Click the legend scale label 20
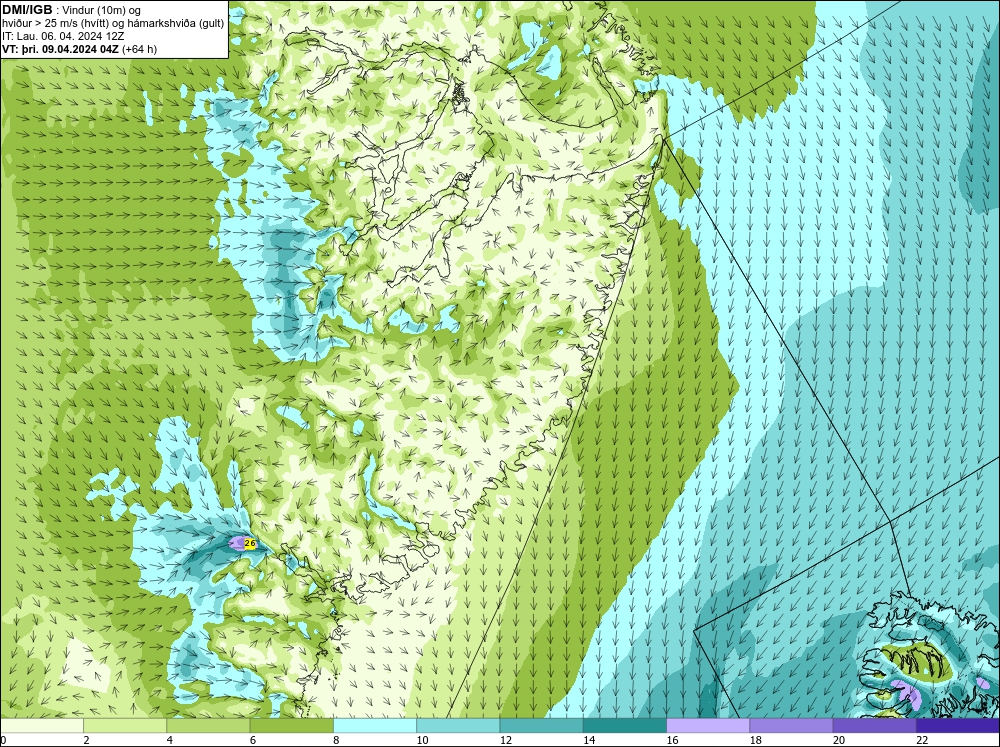This screenshot has width=1000, height=747. tap(839, 740)
